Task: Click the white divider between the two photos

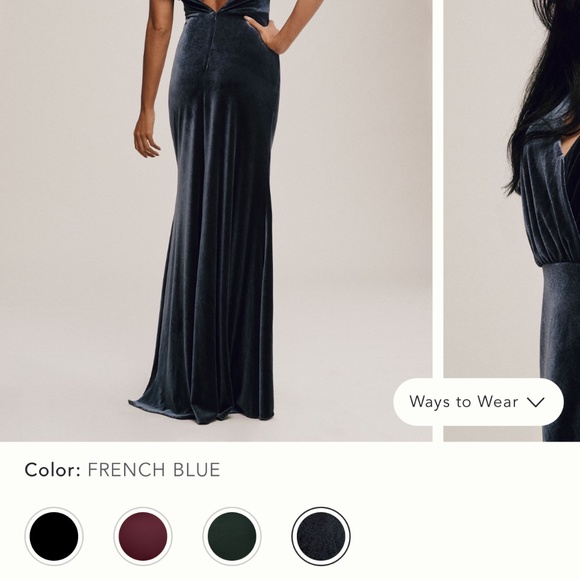Action: click(438, 220)
